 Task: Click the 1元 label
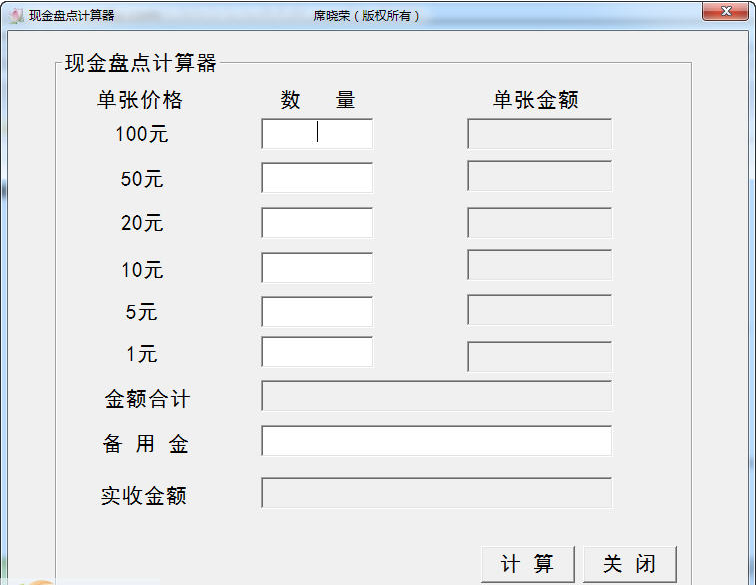pyautogui.click(x=141, y=354)
